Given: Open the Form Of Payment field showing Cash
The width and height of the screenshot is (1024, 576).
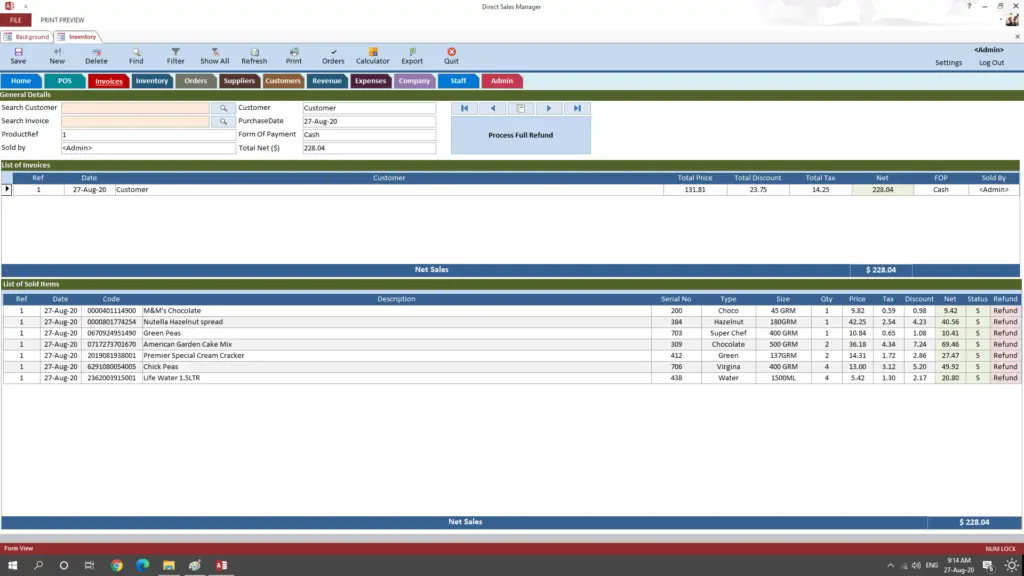Looking at the screenshot, I should [x=370, y=133].
